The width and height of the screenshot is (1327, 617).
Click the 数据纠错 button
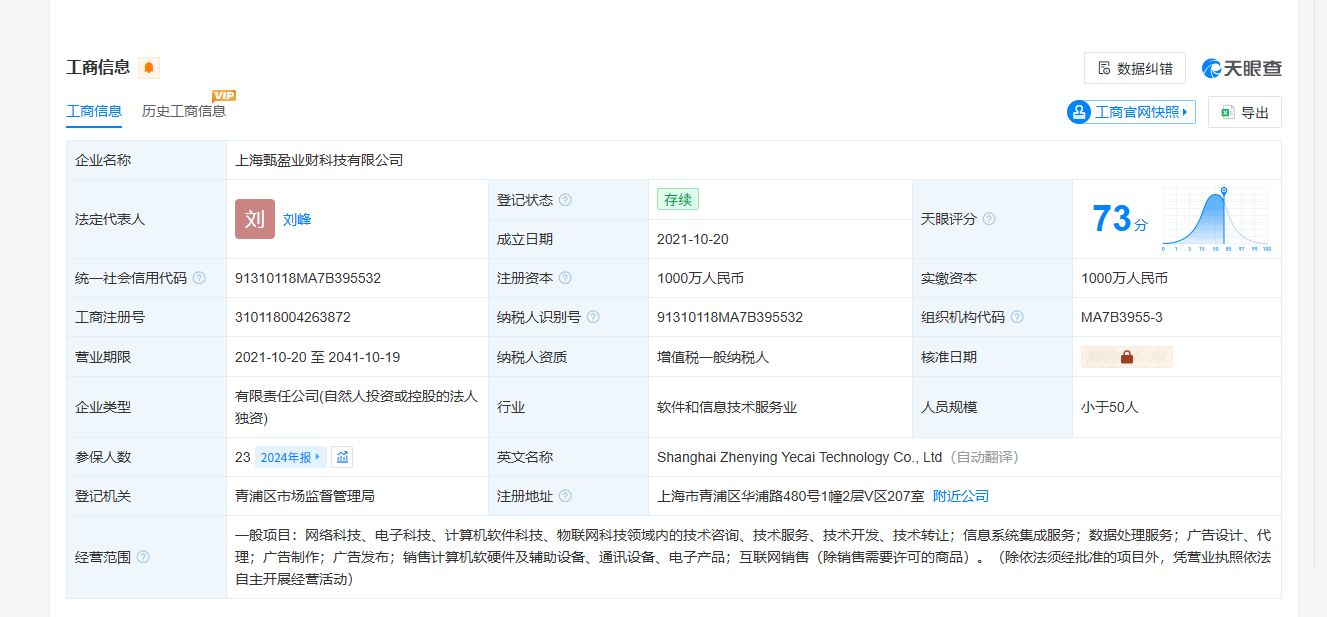point(1134,68)
